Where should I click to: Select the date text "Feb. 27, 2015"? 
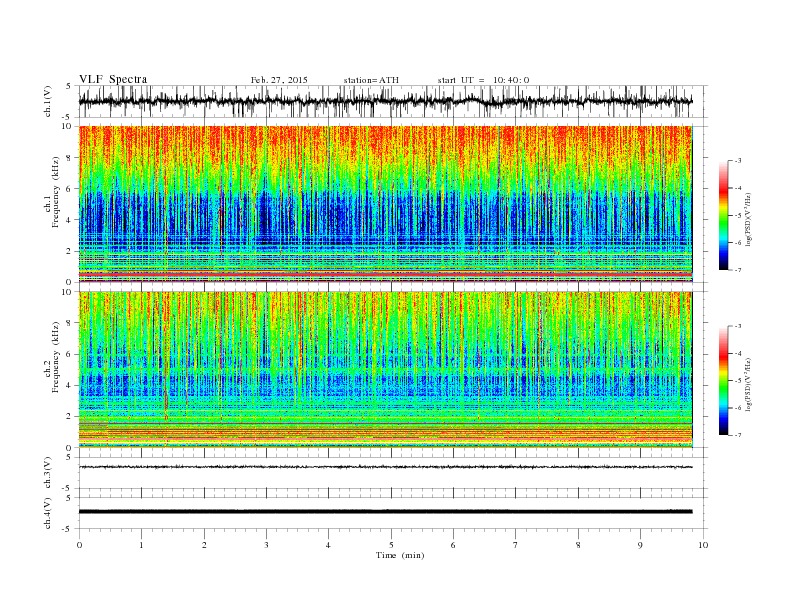(x=279, y=80)
